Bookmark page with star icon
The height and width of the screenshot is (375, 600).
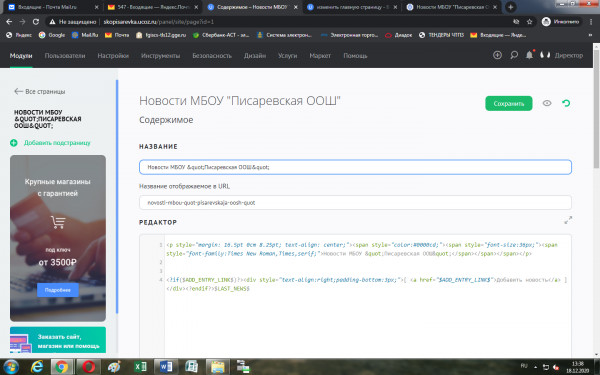click(530, 22)
